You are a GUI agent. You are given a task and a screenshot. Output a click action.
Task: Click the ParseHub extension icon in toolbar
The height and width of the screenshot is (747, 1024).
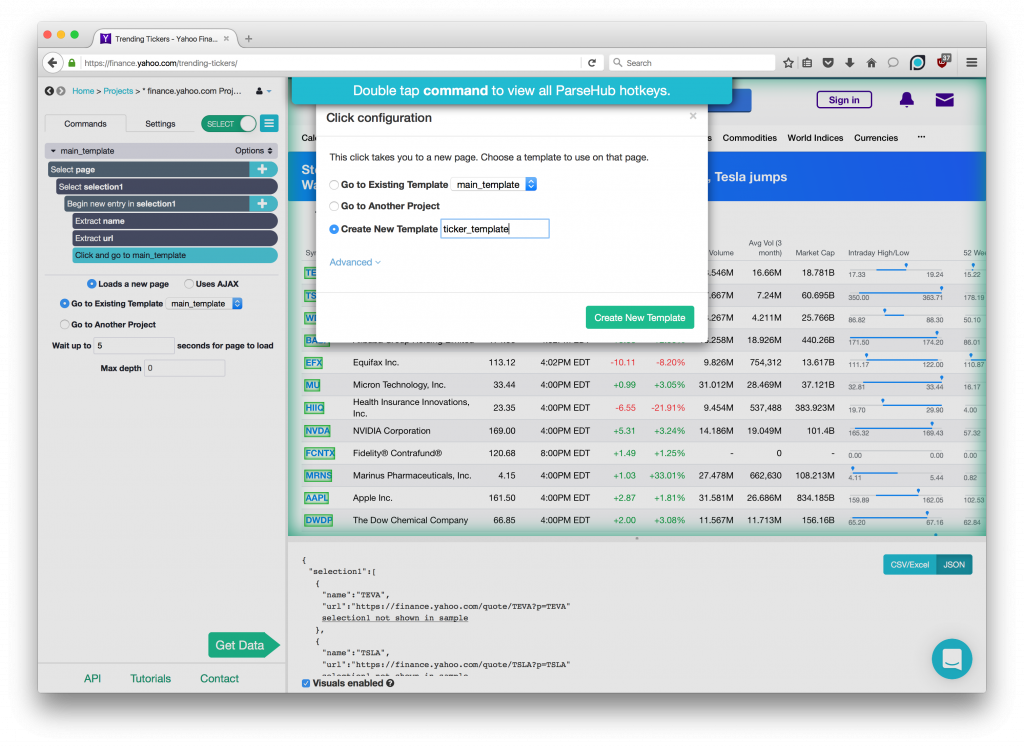pos(918,63)
